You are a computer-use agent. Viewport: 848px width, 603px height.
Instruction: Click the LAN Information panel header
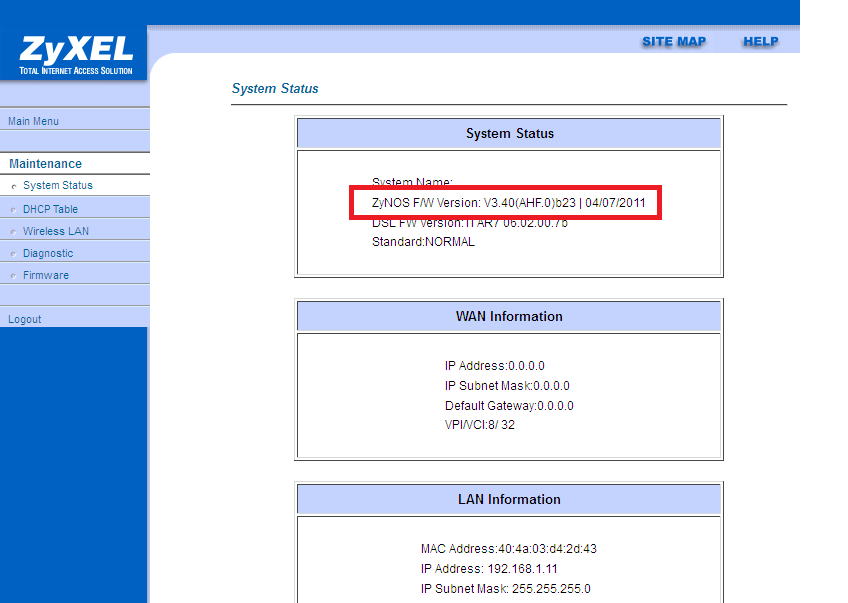tap(509, 499)
